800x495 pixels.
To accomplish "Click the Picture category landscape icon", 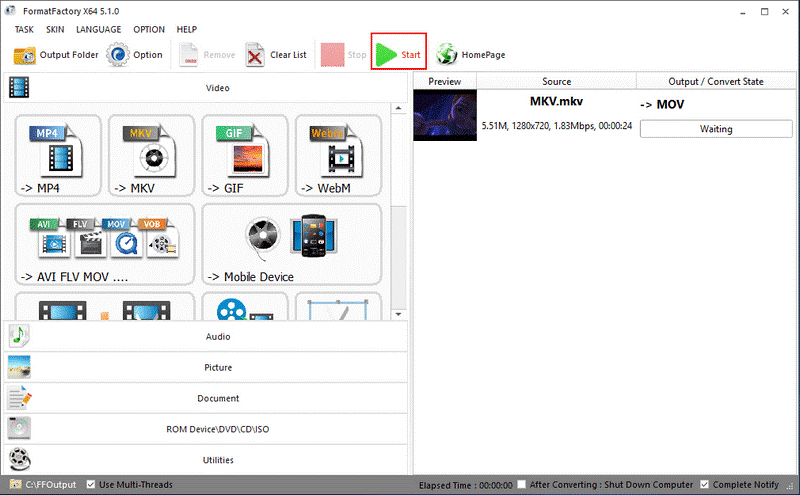I will tap(19, 367).
